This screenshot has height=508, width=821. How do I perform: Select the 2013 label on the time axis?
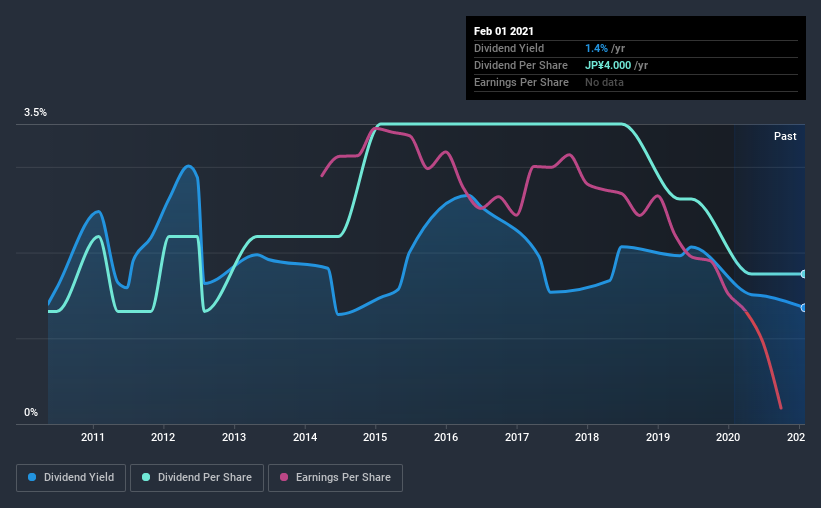(234, 437)
